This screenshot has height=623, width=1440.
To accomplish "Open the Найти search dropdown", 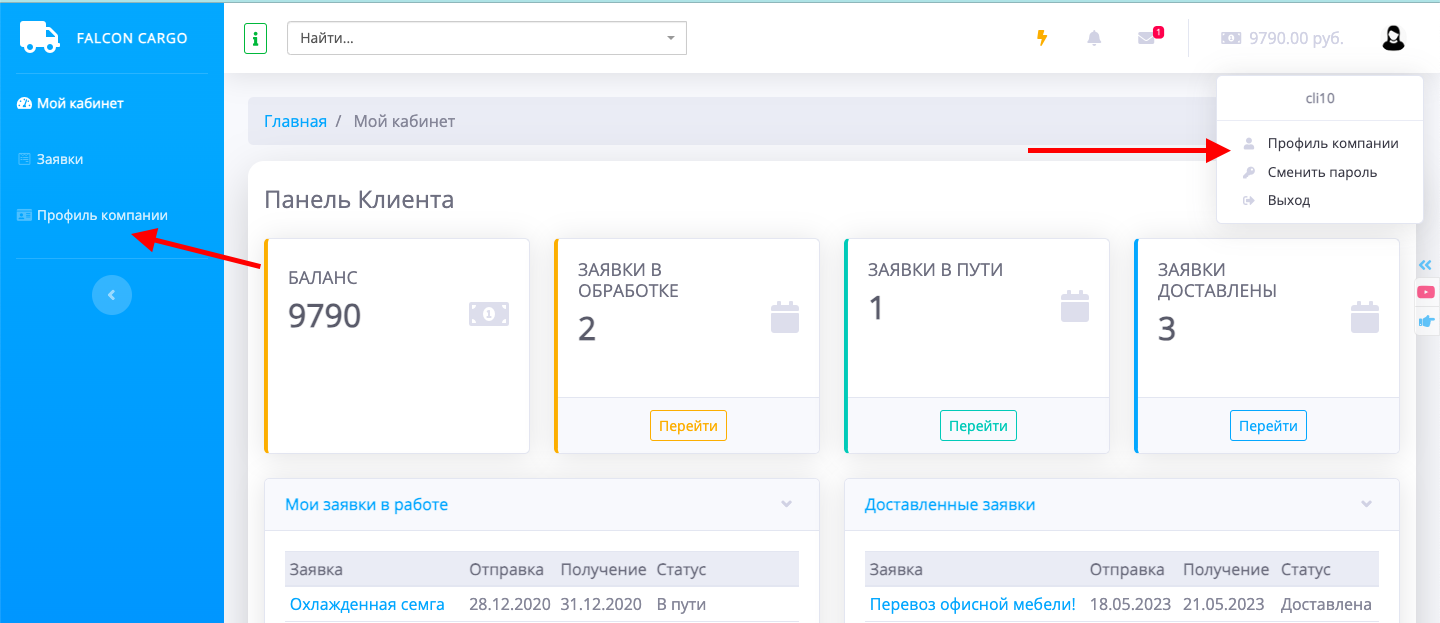I will pyautogui.click(x=487, y=39).
